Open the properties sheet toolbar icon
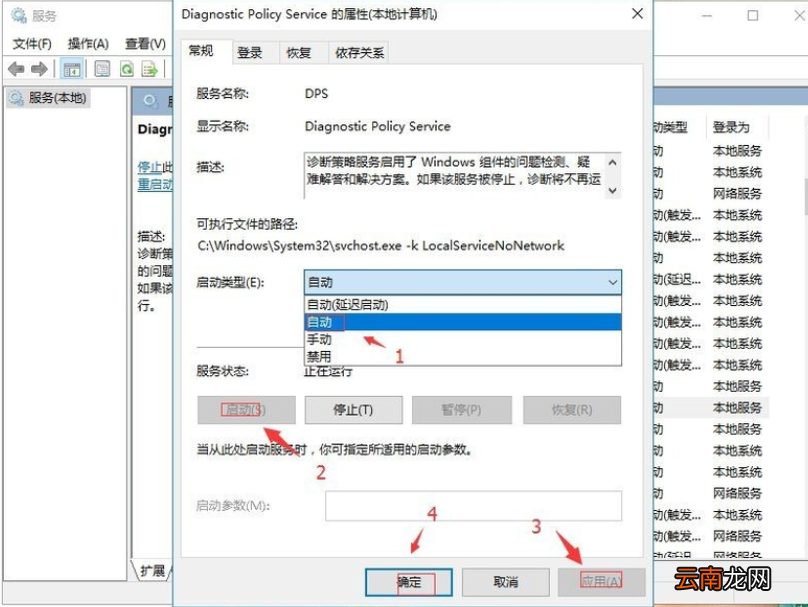This screenshot has height=607, width=808. (102, 69)
